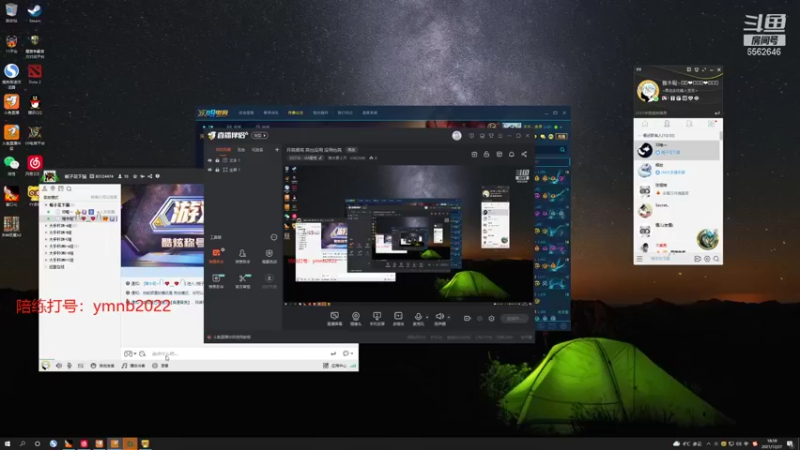Click the screen capture source icon in bottom bar
Image resolution: width=800 pixels, height=450 pixels.
coord(334,318)
